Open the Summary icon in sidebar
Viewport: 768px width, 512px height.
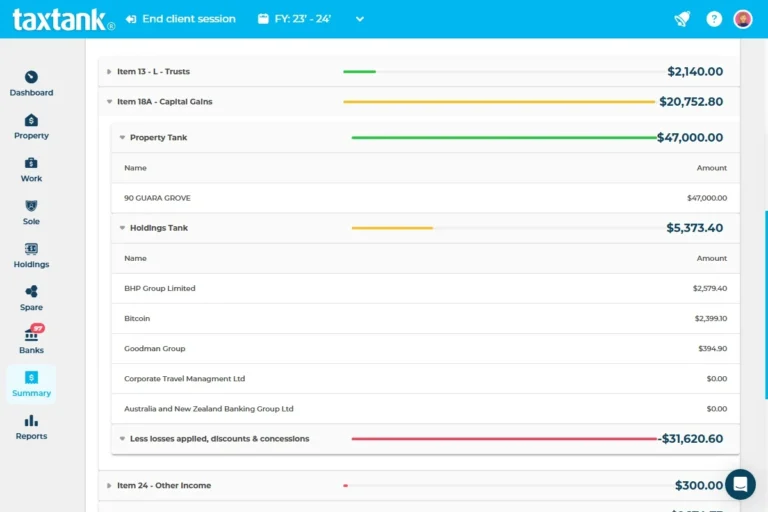coord(31,377)
